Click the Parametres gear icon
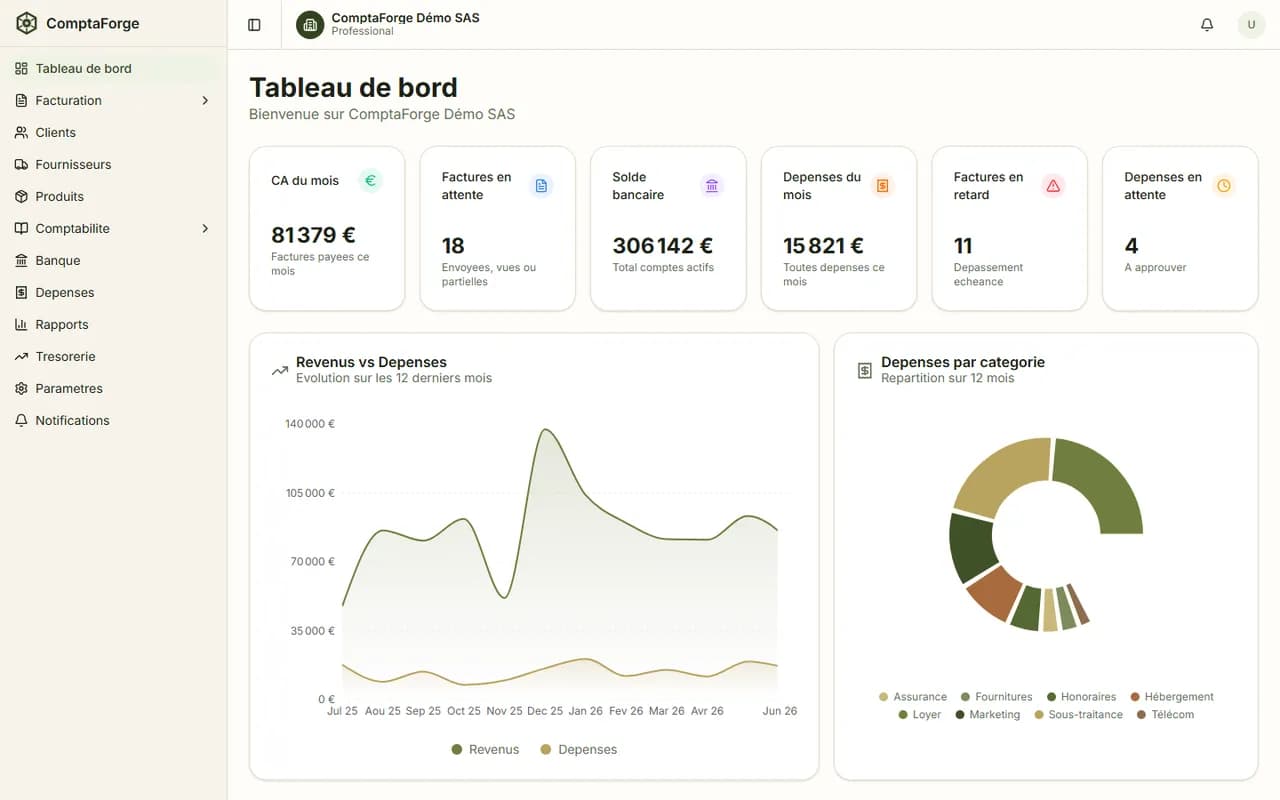This screenshot has height=800, width=1280. pos(22,389)
